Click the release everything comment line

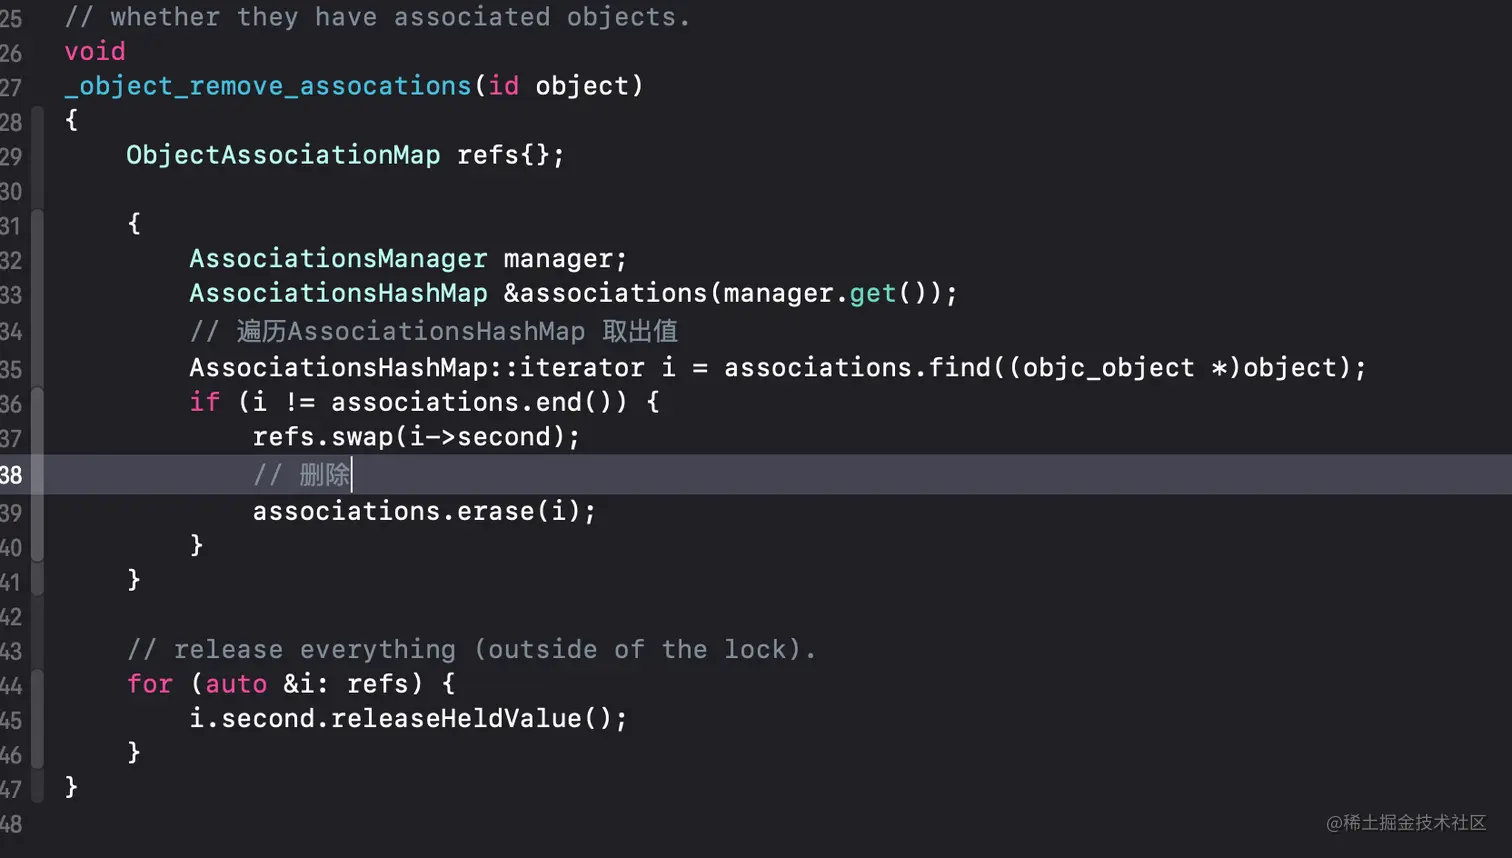[471, 650]
